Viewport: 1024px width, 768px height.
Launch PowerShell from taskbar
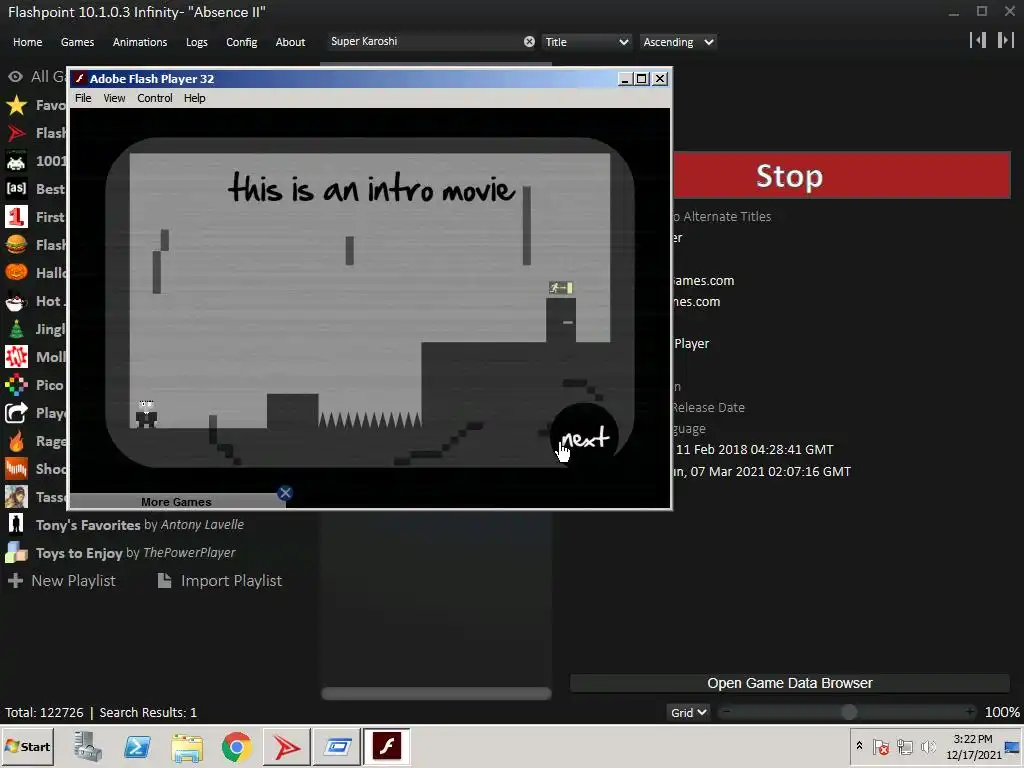137,746
